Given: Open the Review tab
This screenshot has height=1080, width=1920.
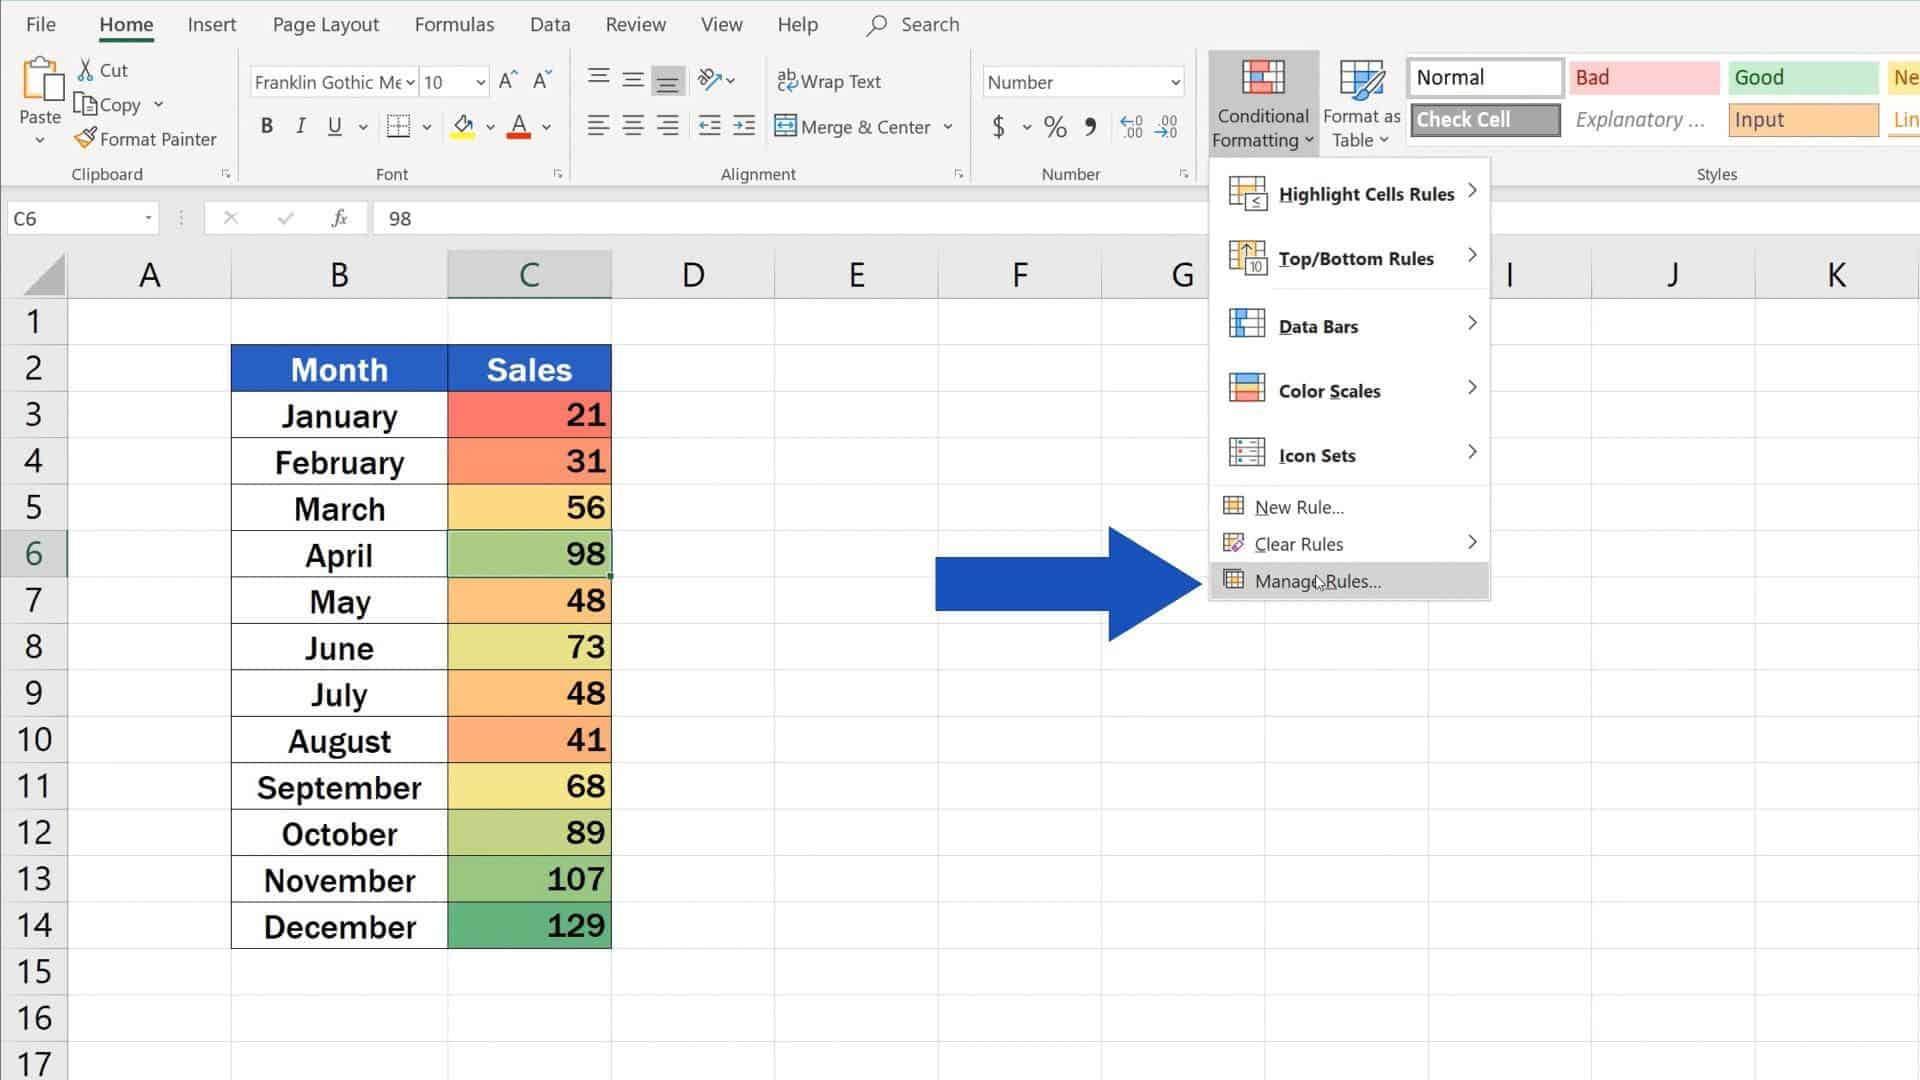Looking at the screenshot, I should (x=635, y=24).
